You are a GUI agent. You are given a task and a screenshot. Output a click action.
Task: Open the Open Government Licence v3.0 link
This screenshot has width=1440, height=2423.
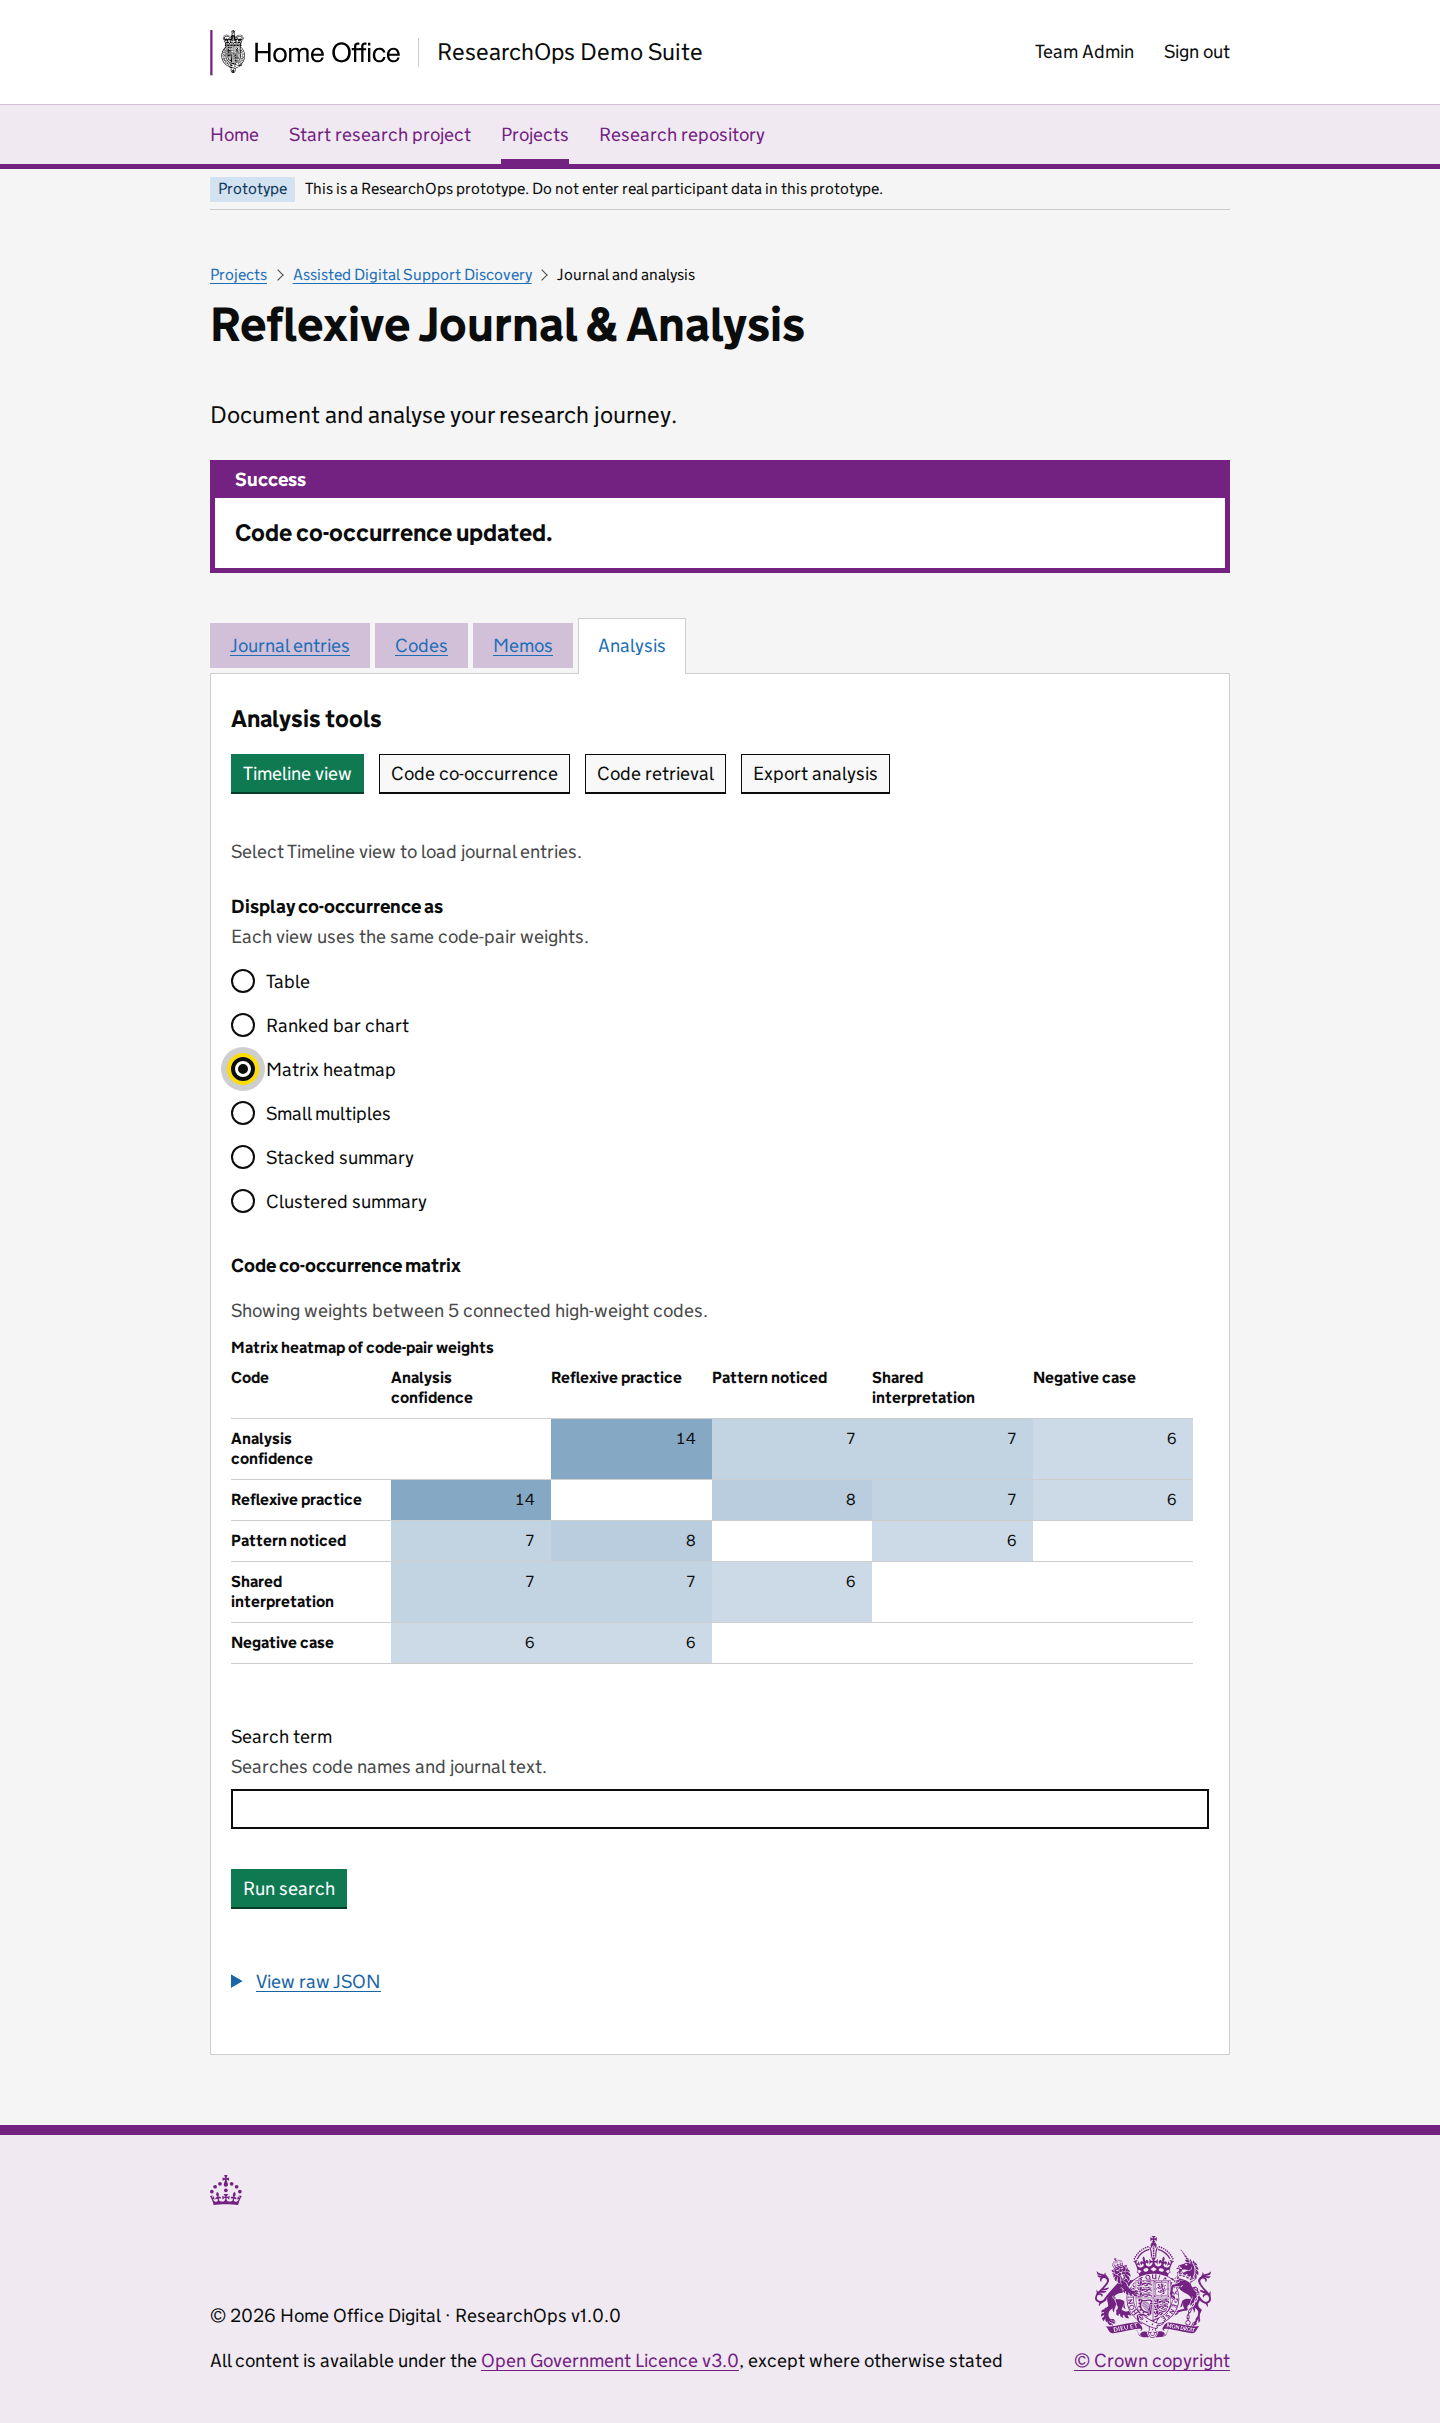[x=610, y=2361]
